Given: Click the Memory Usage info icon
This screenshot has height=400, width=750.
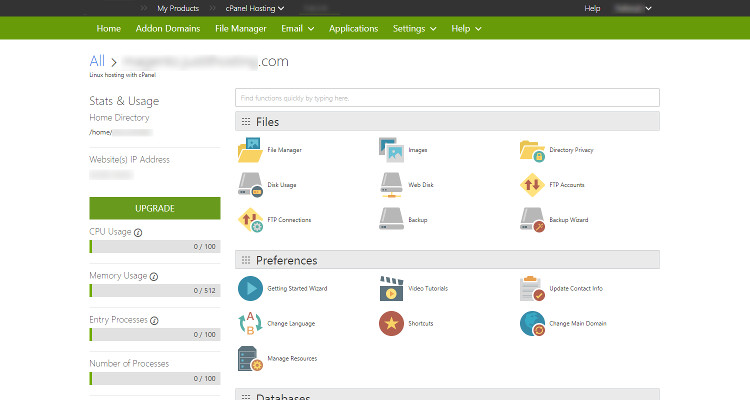Looking at the screenshot, I should [154, 277].
